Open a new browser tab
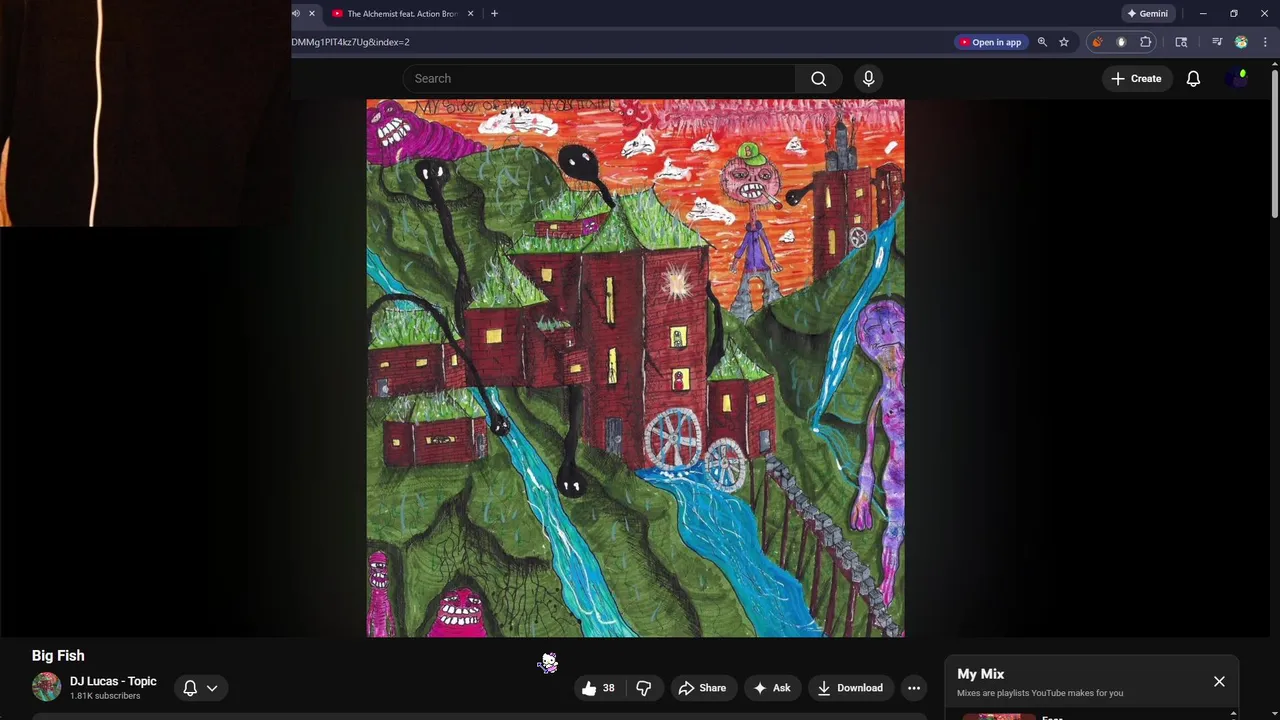The width and height of the screenshot is (1280, 720). 494,14
